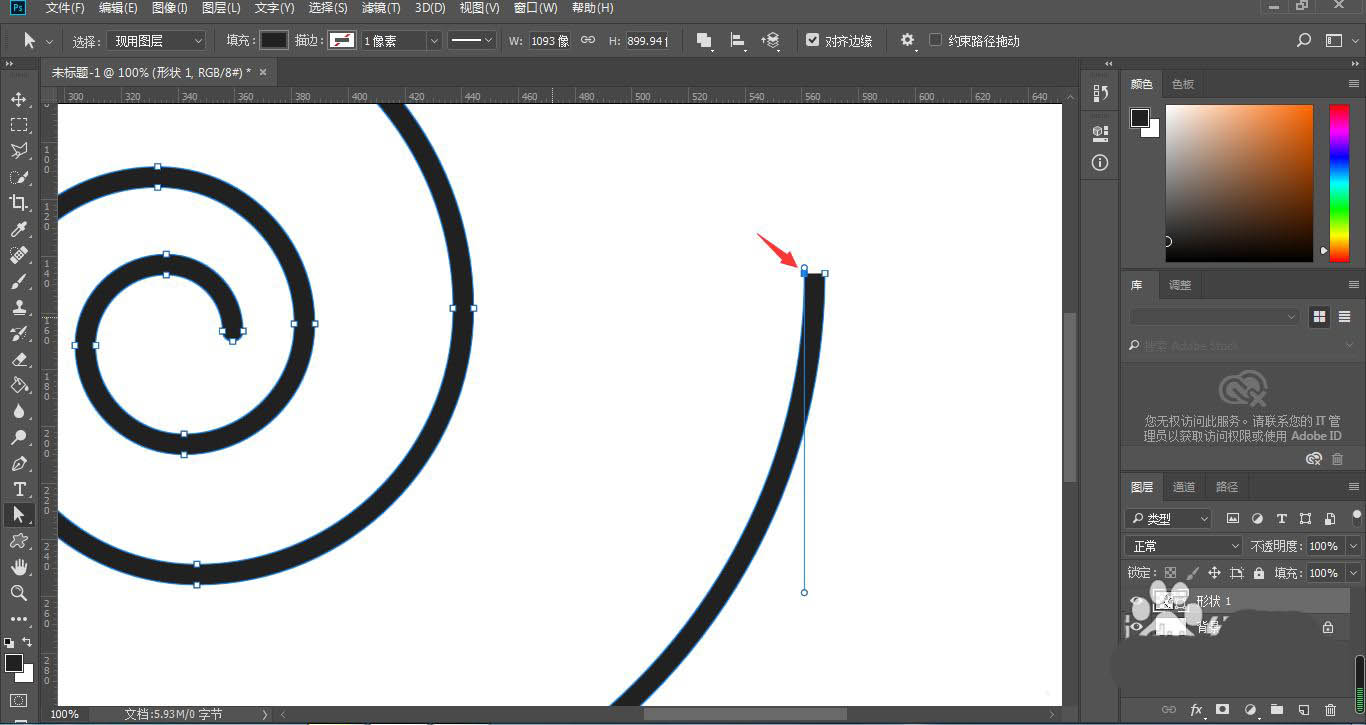This screenshot has height=725, width=1366.
Task: Switch to the 色板 tab
Action: click(1183, 84)
